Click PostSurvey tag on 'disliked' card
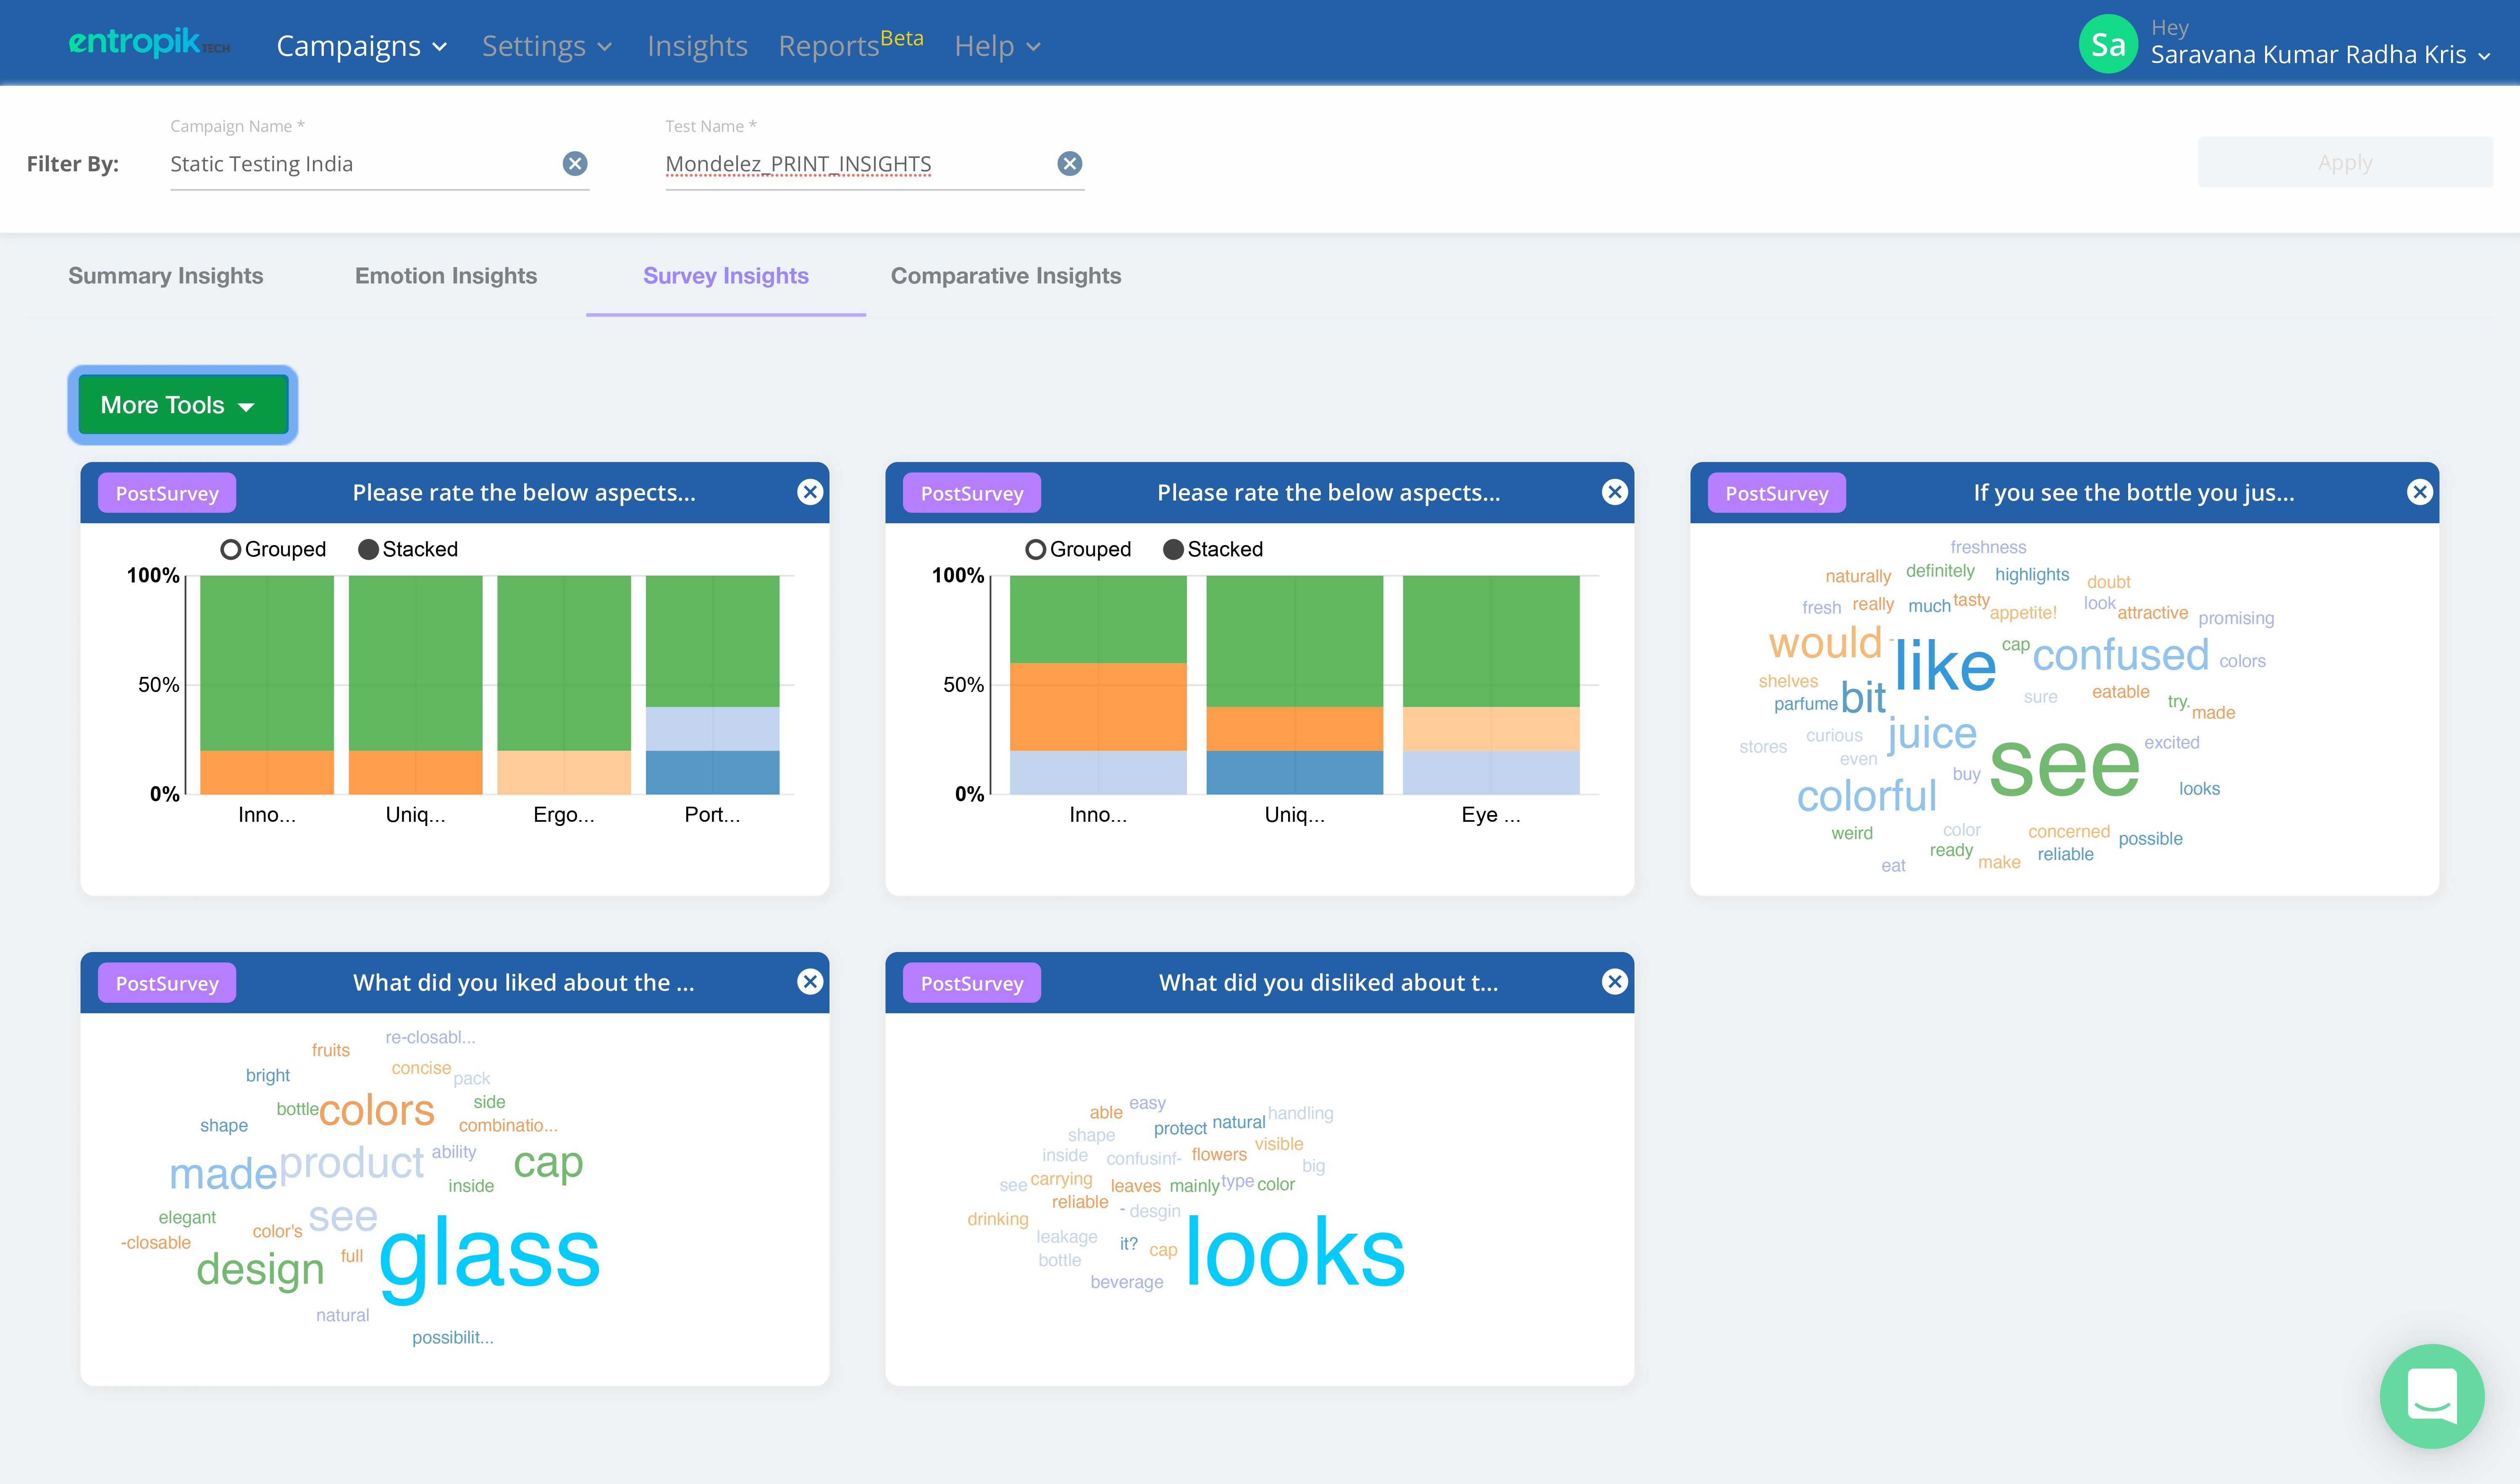This screenshot has width=2520, height=1484. (972, 983)
